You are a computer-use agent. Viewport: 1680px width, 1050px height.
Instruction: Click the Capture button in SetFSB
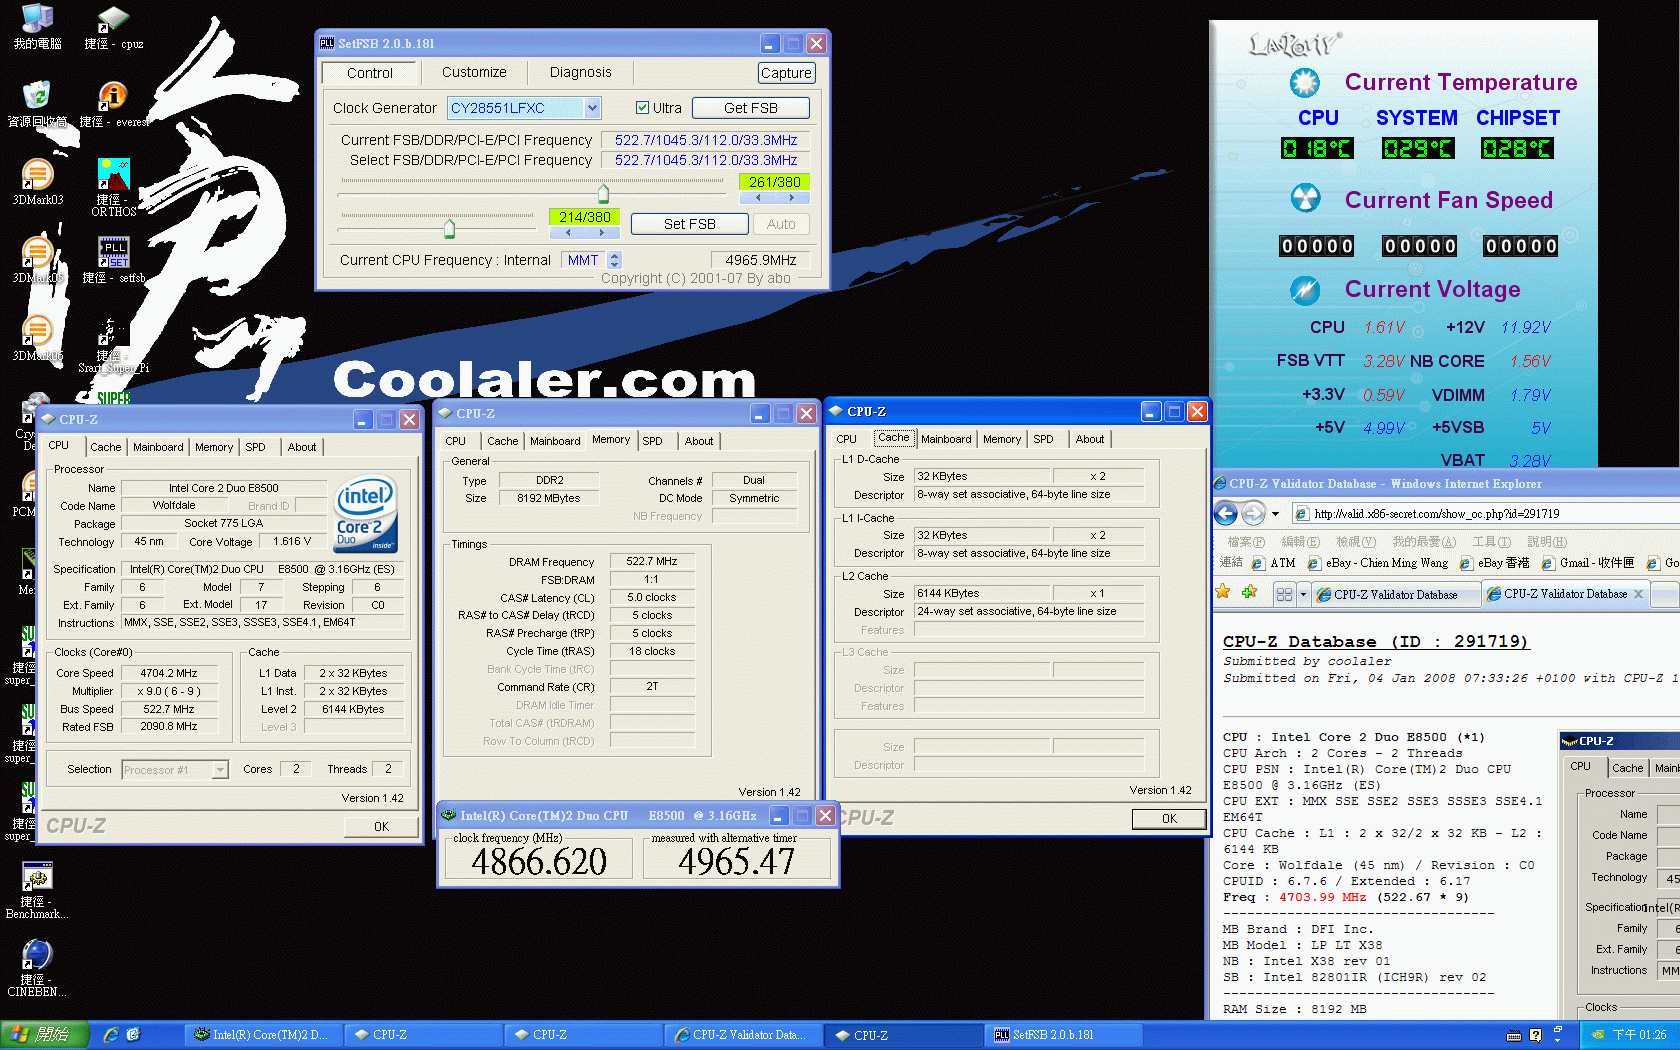pos(786,73)
